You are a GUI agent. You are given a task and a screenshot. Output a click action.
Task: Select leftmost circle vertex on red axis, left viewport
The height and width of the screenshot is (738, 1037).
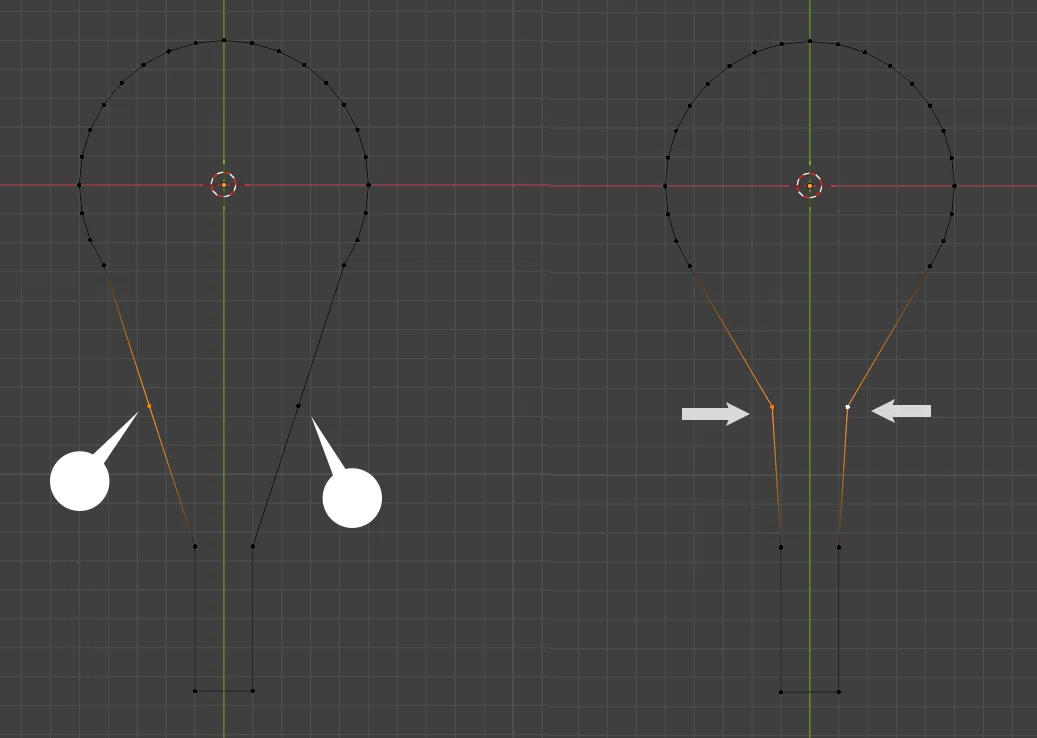click(79, 185)
